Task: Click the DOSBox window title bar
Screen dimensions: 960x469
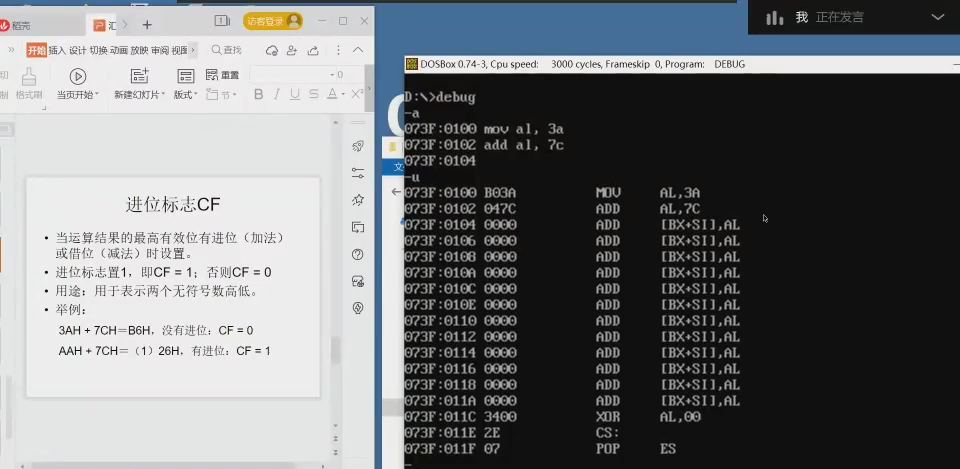Action: 682,64
